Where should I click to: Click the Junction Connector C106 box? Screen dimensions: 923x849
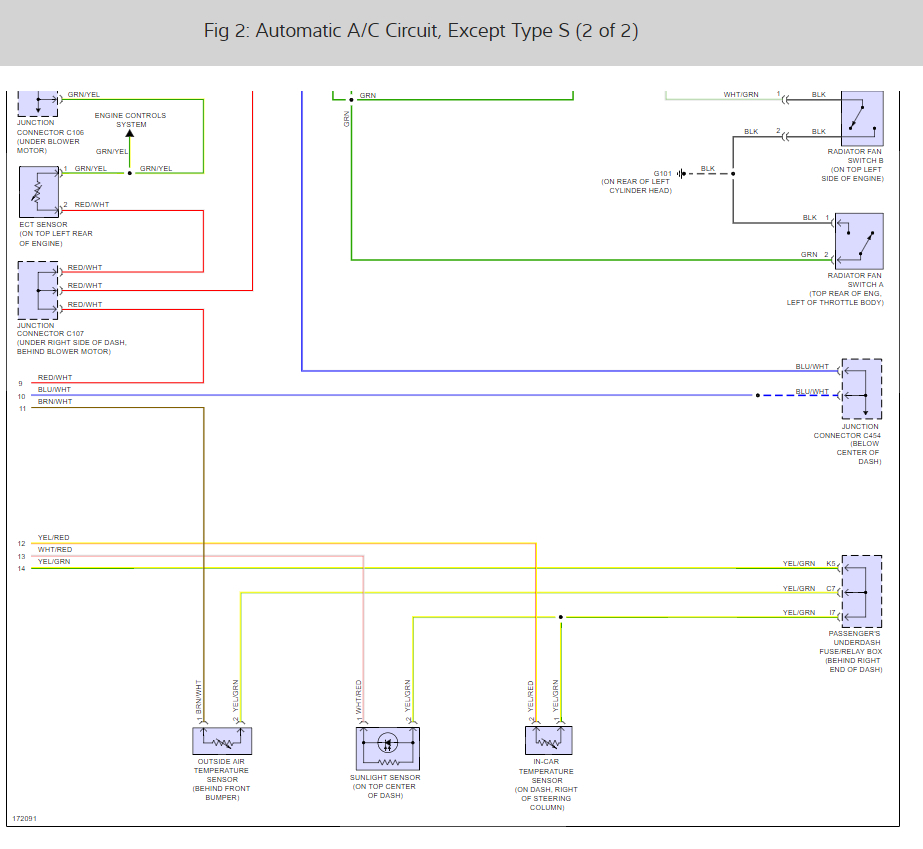[38, 104]
